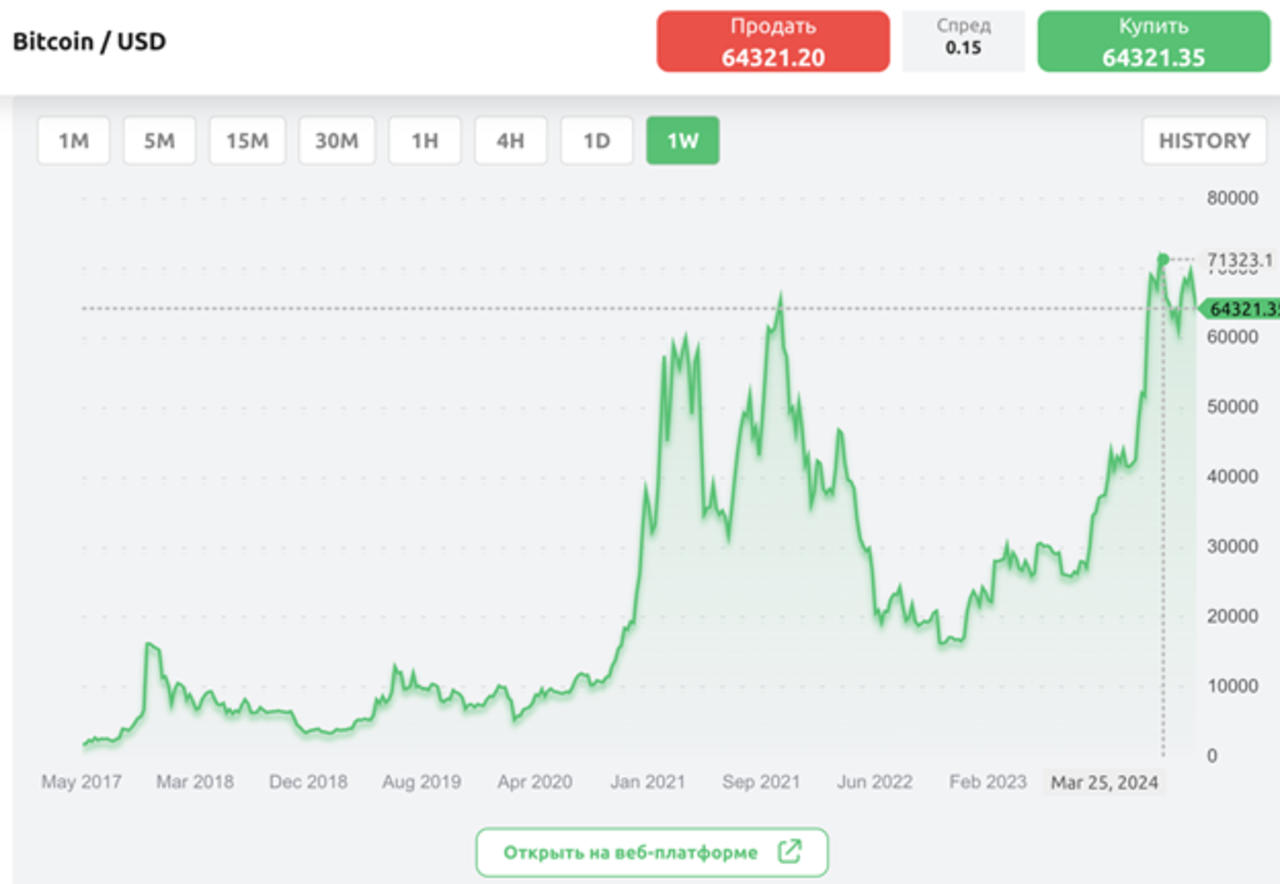Click the active 1W timeframe button
Screen dimensions: 1280x884
click(x=683, y=141)
